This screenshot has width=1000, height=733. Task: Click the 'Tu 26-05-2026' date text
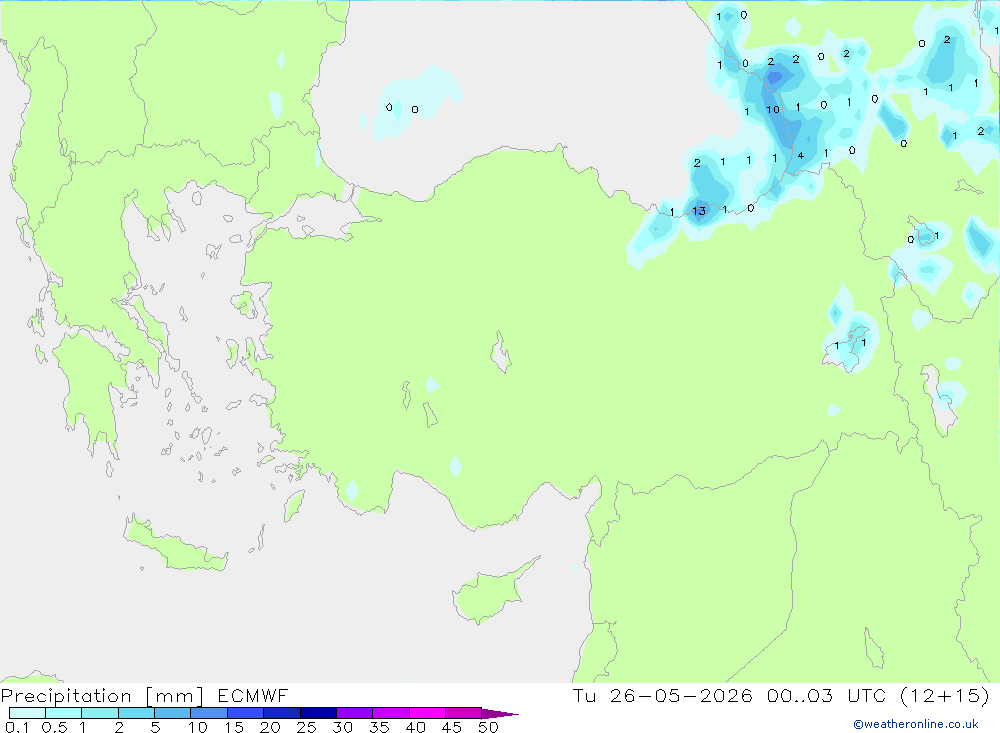point(663,696)
